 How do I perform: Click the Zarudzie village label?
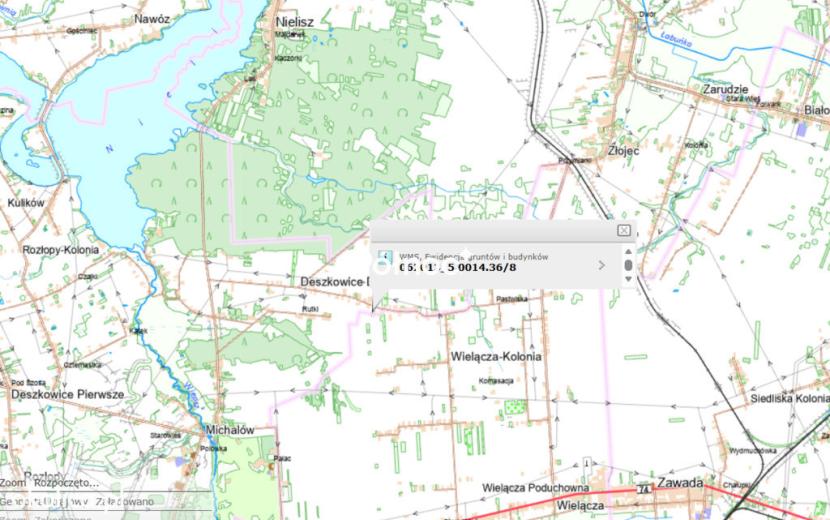pyautogui.click(x=725, y=89)
